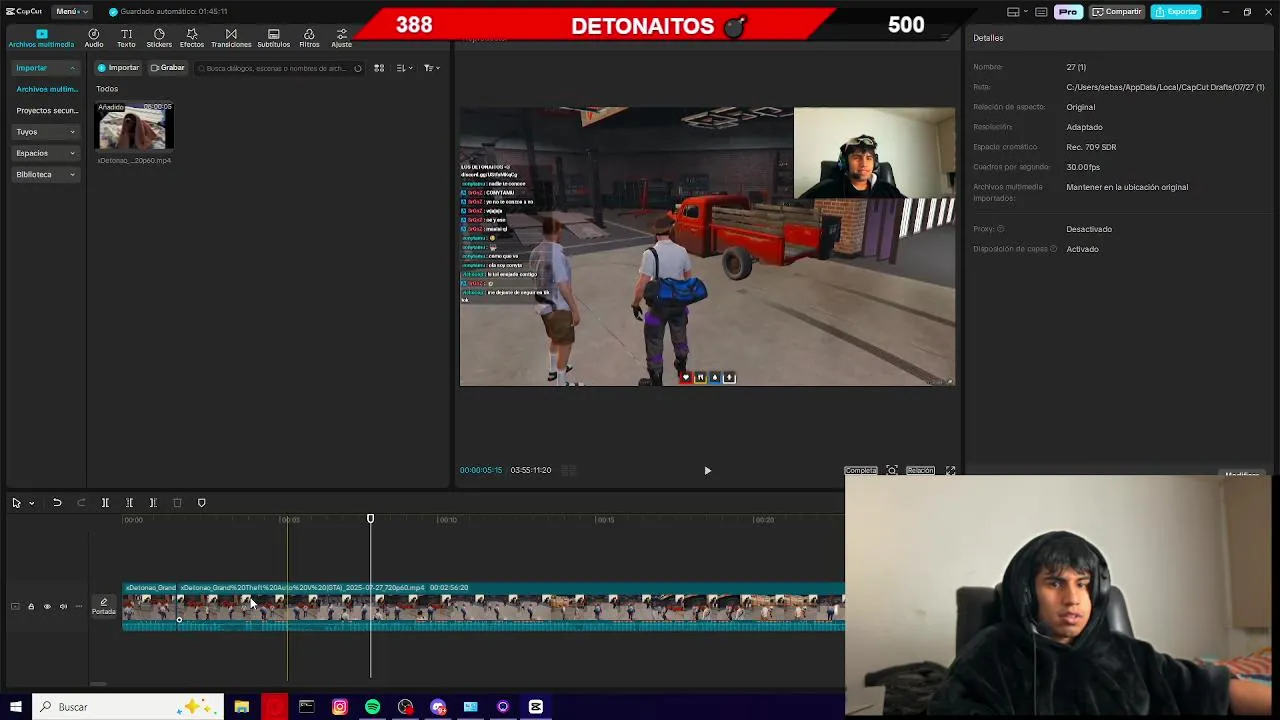The image size is (1280, 720).
Task: Click the Exportar button
Action: click(1176, 12)
